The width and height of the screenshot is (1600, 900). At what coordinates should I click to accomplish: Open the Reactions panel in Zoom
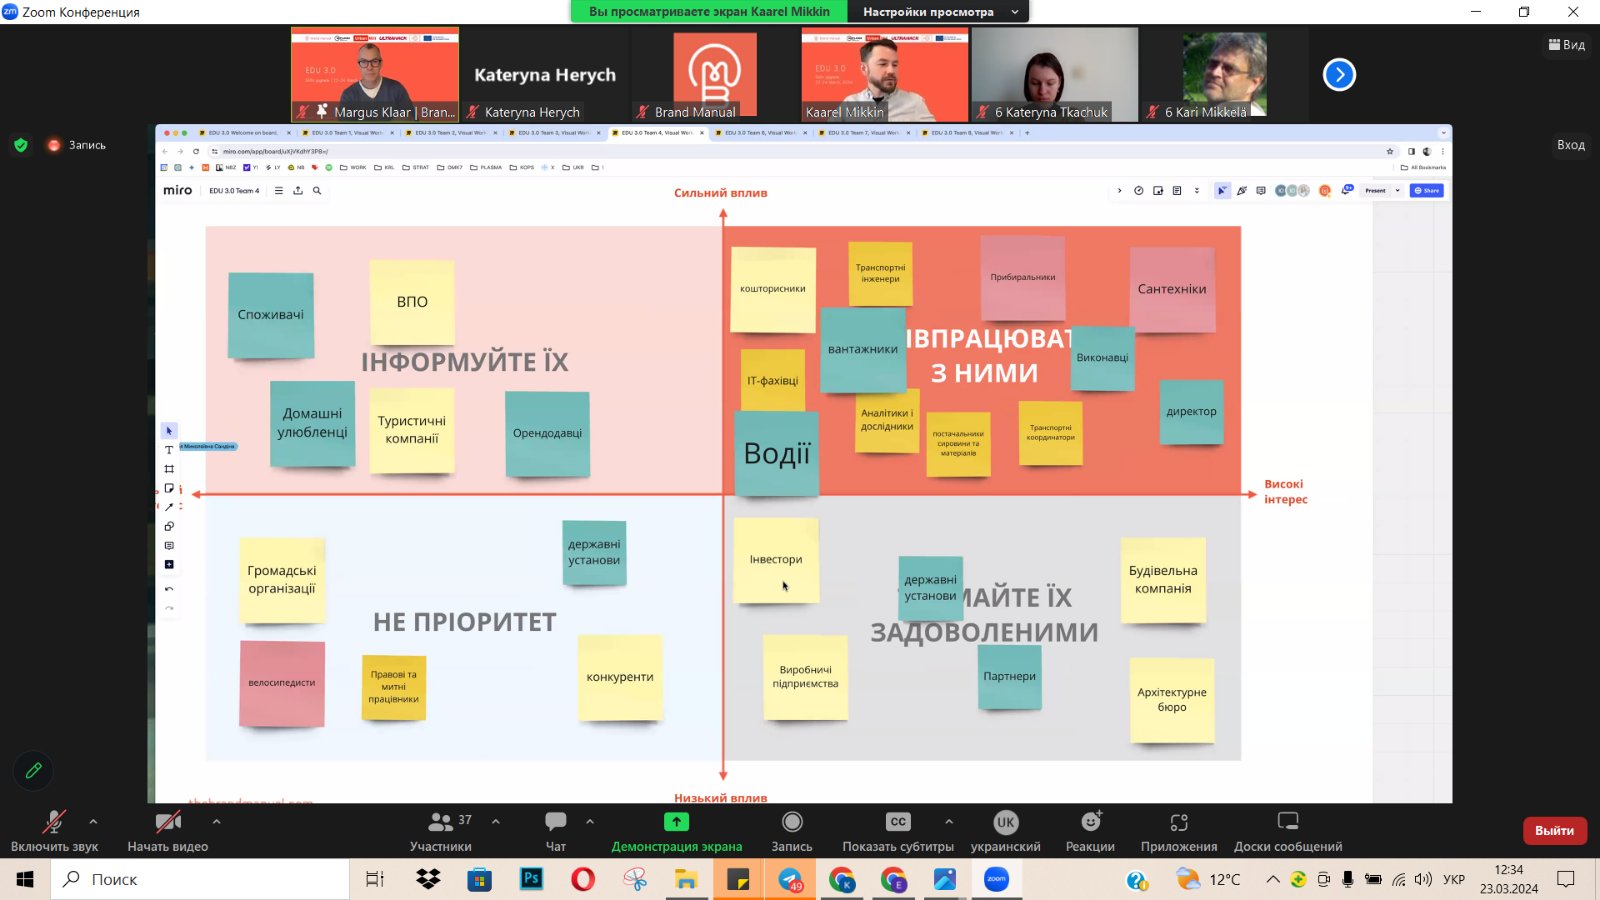(x=1090, y=831)
